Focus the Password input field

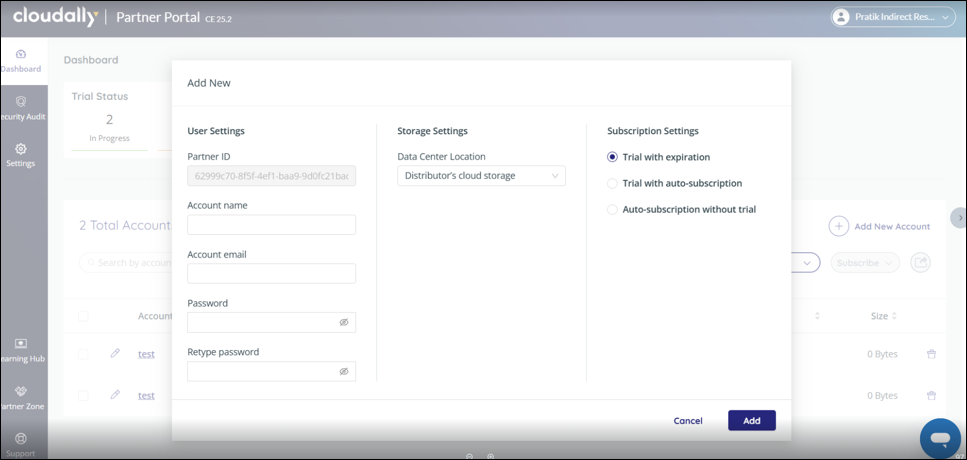pos(271,322)
